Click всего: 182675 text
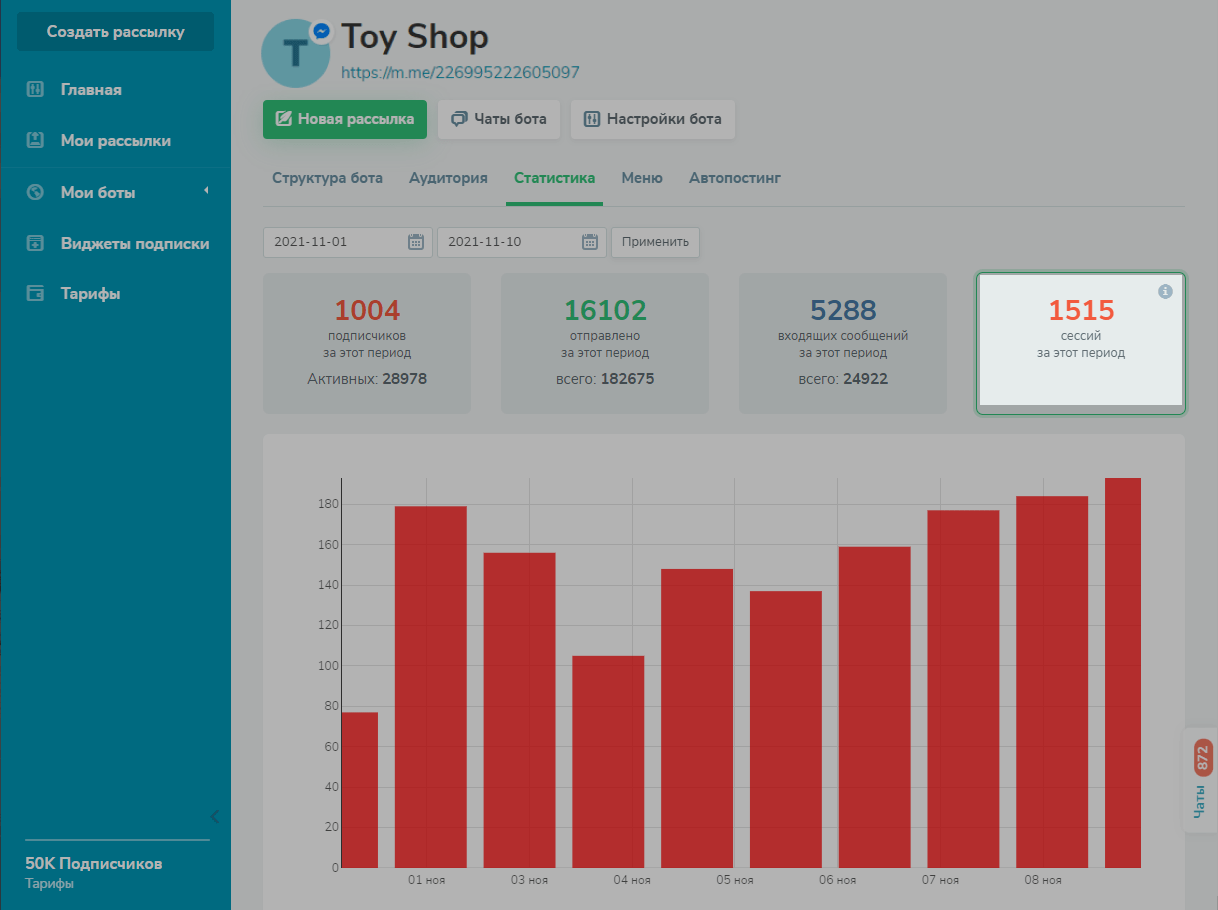The height and width of the screenshot is (910, 1218). click(x=605, y=379)
